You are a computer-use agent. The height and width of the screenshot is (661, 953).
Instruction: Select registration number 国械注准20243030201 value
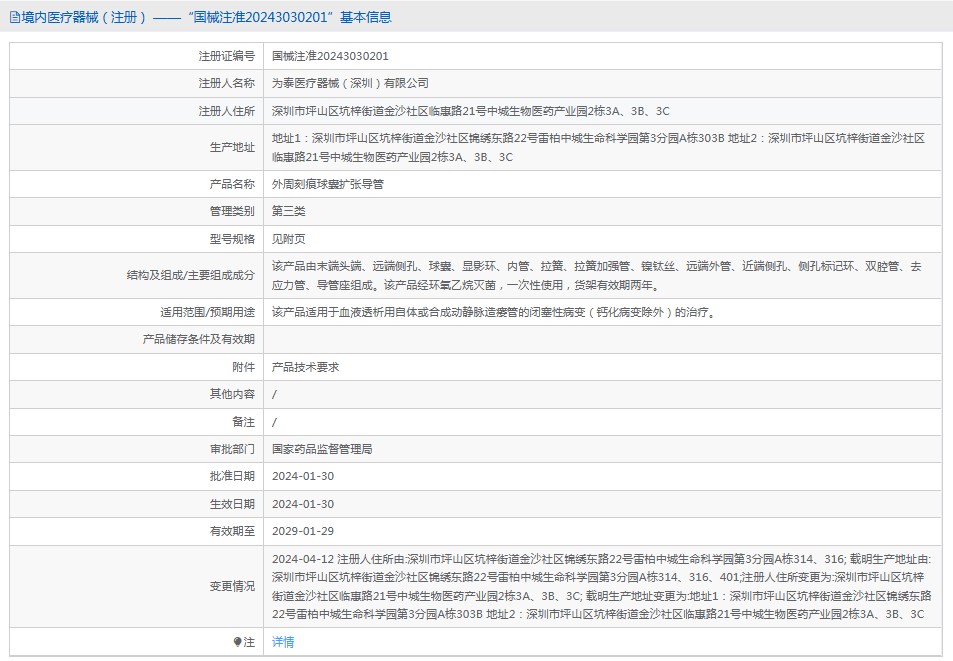tap(330, 56)
